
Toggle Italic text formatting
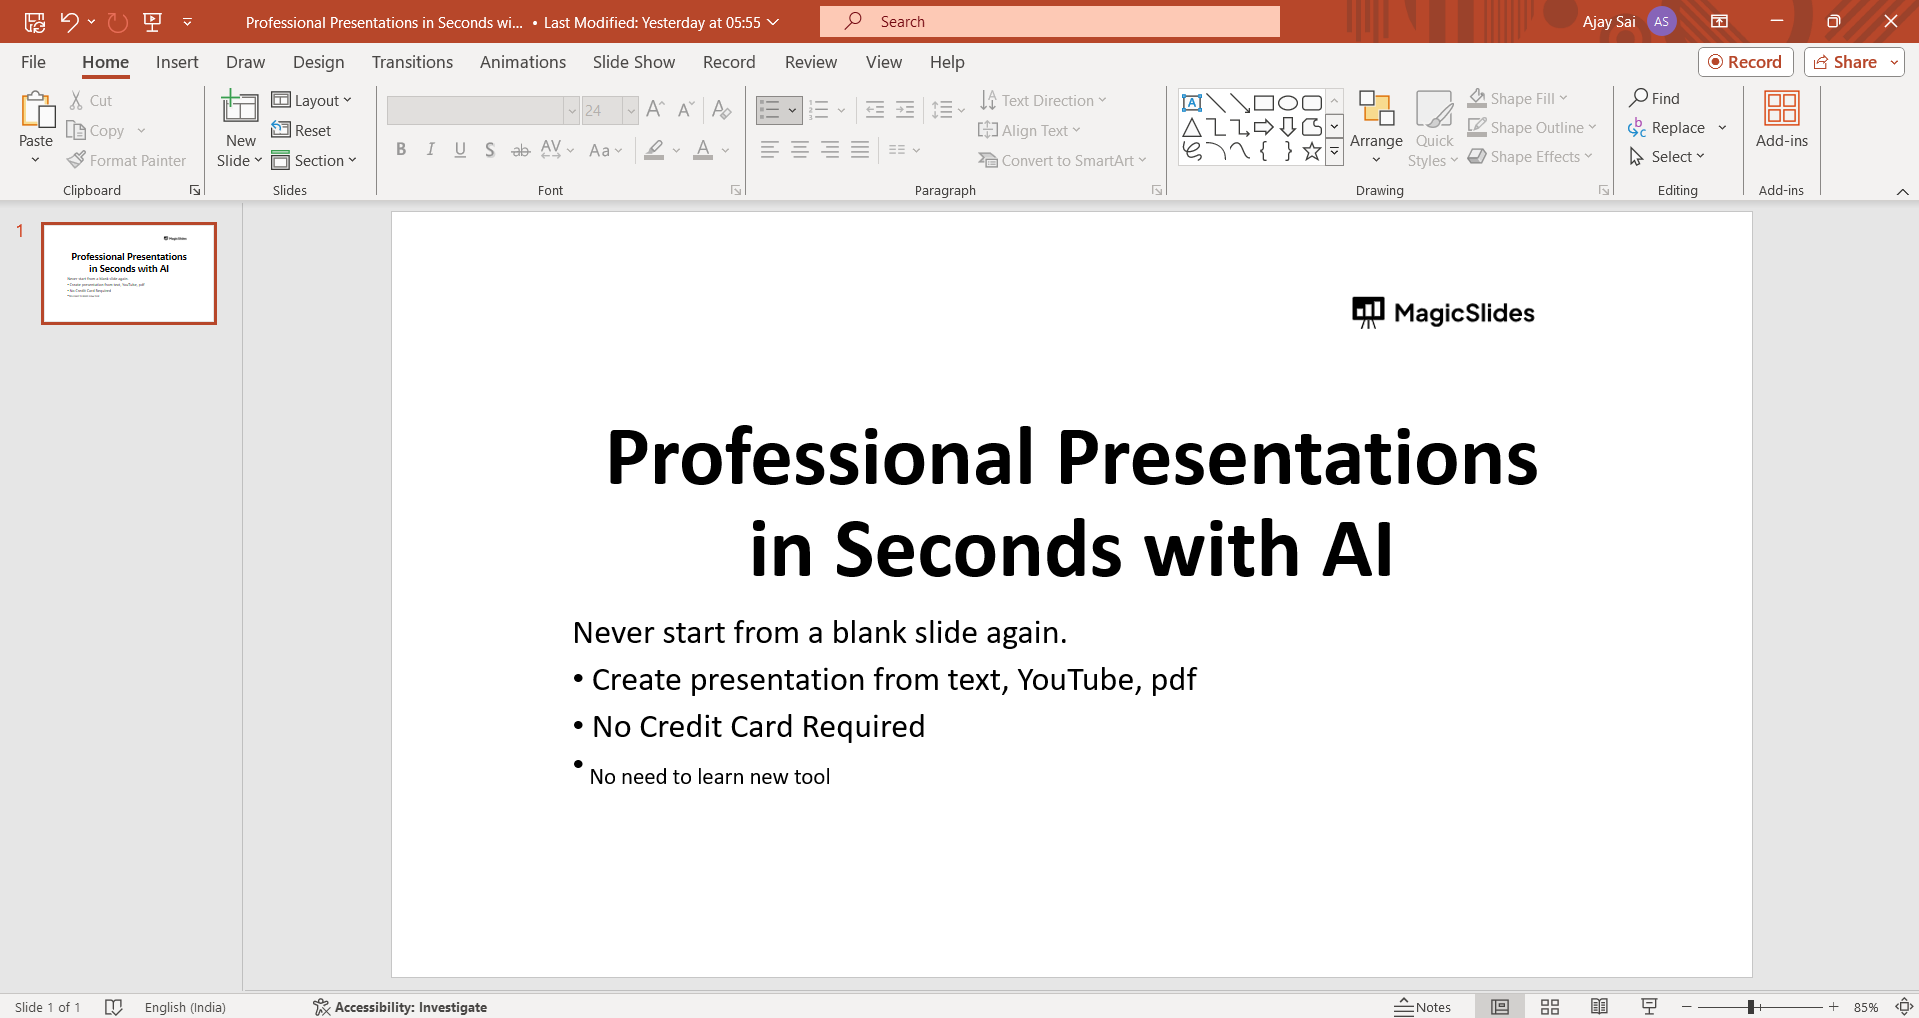click(431, 150)
